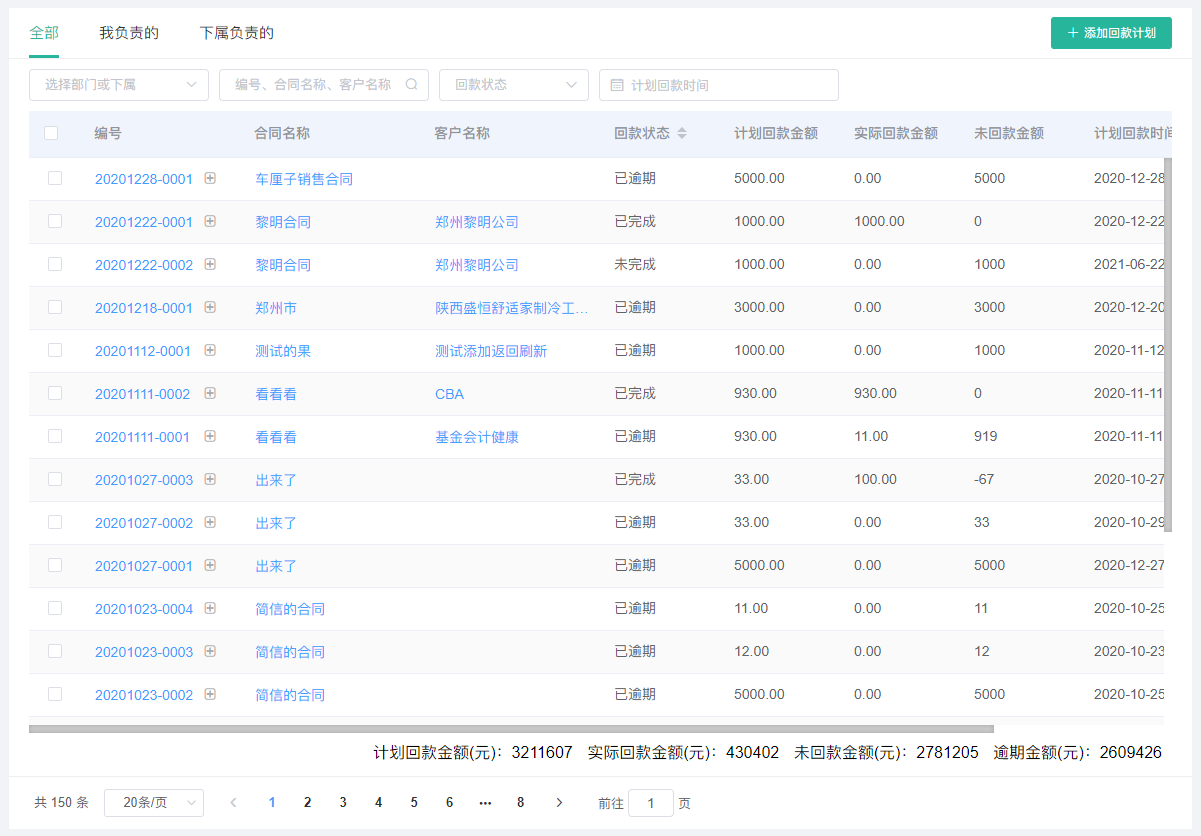Toggle the select-all checkbox in the table header
This screenshot has width=1201, height=836.
pyautogui.click(x=51, y=133)
